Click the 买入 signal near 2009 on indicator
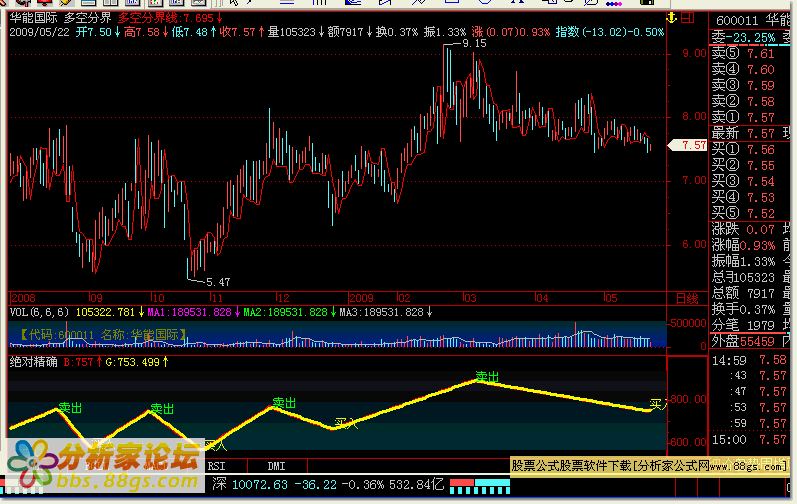The height and width of the screenshot is (504, 797). [346, 423]
